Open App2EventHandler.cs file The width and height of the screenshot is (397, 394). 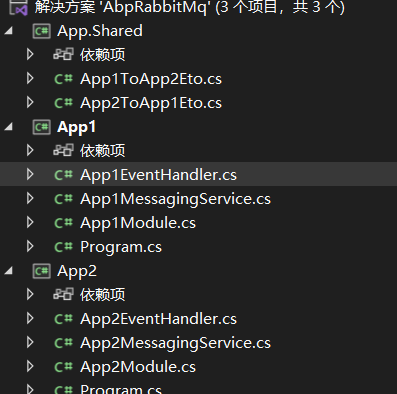click(158, 319)
